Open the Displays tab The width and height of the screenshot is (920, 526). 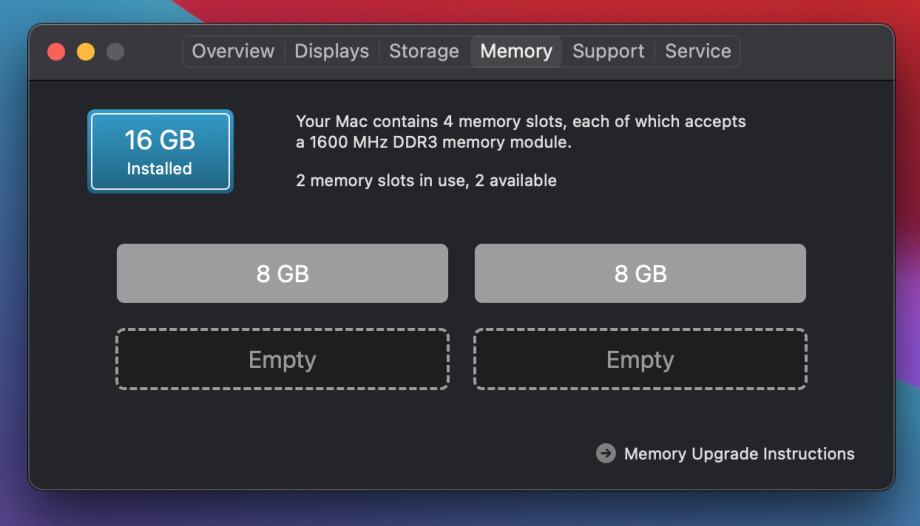tap(331, 51)
